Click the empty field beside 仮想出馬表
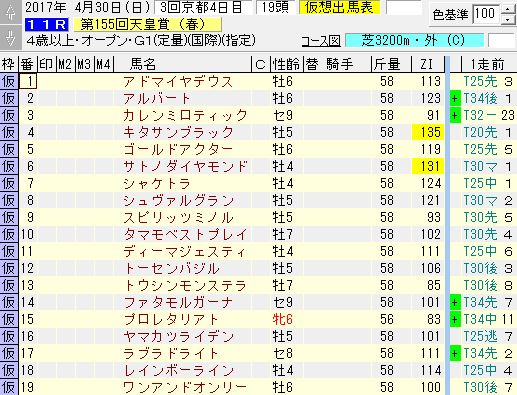Viewport: 517px width, 395px height. tap(403, 7)
